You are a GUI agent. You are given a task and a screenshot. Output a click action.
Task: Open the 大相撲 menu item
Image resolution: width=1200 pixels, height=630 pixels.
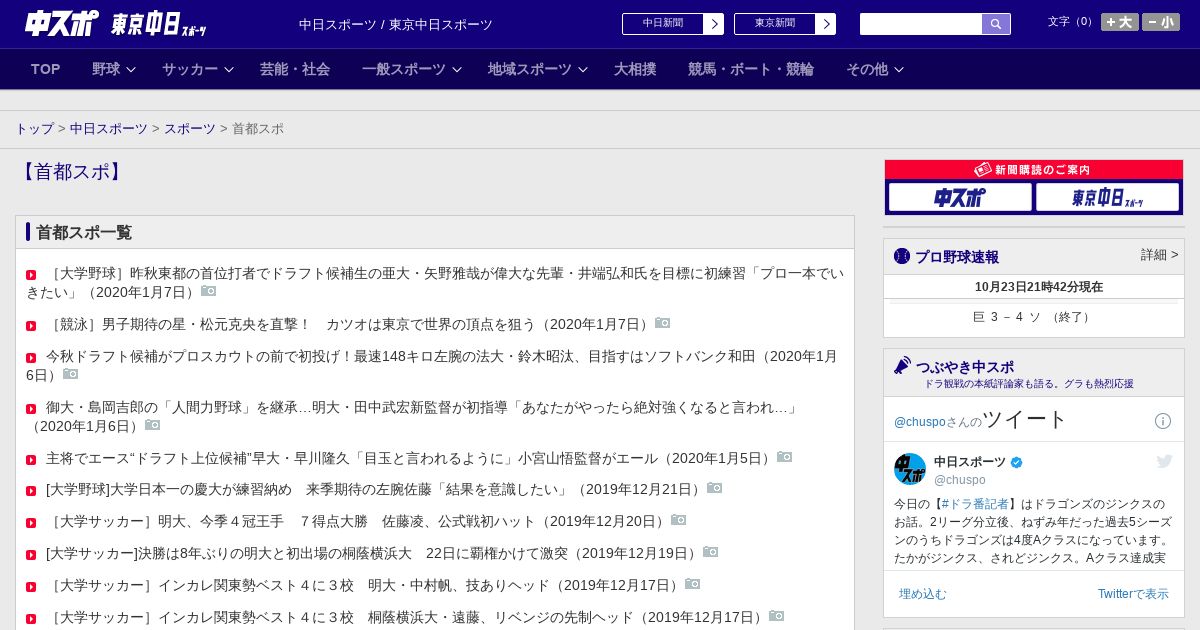635,69
